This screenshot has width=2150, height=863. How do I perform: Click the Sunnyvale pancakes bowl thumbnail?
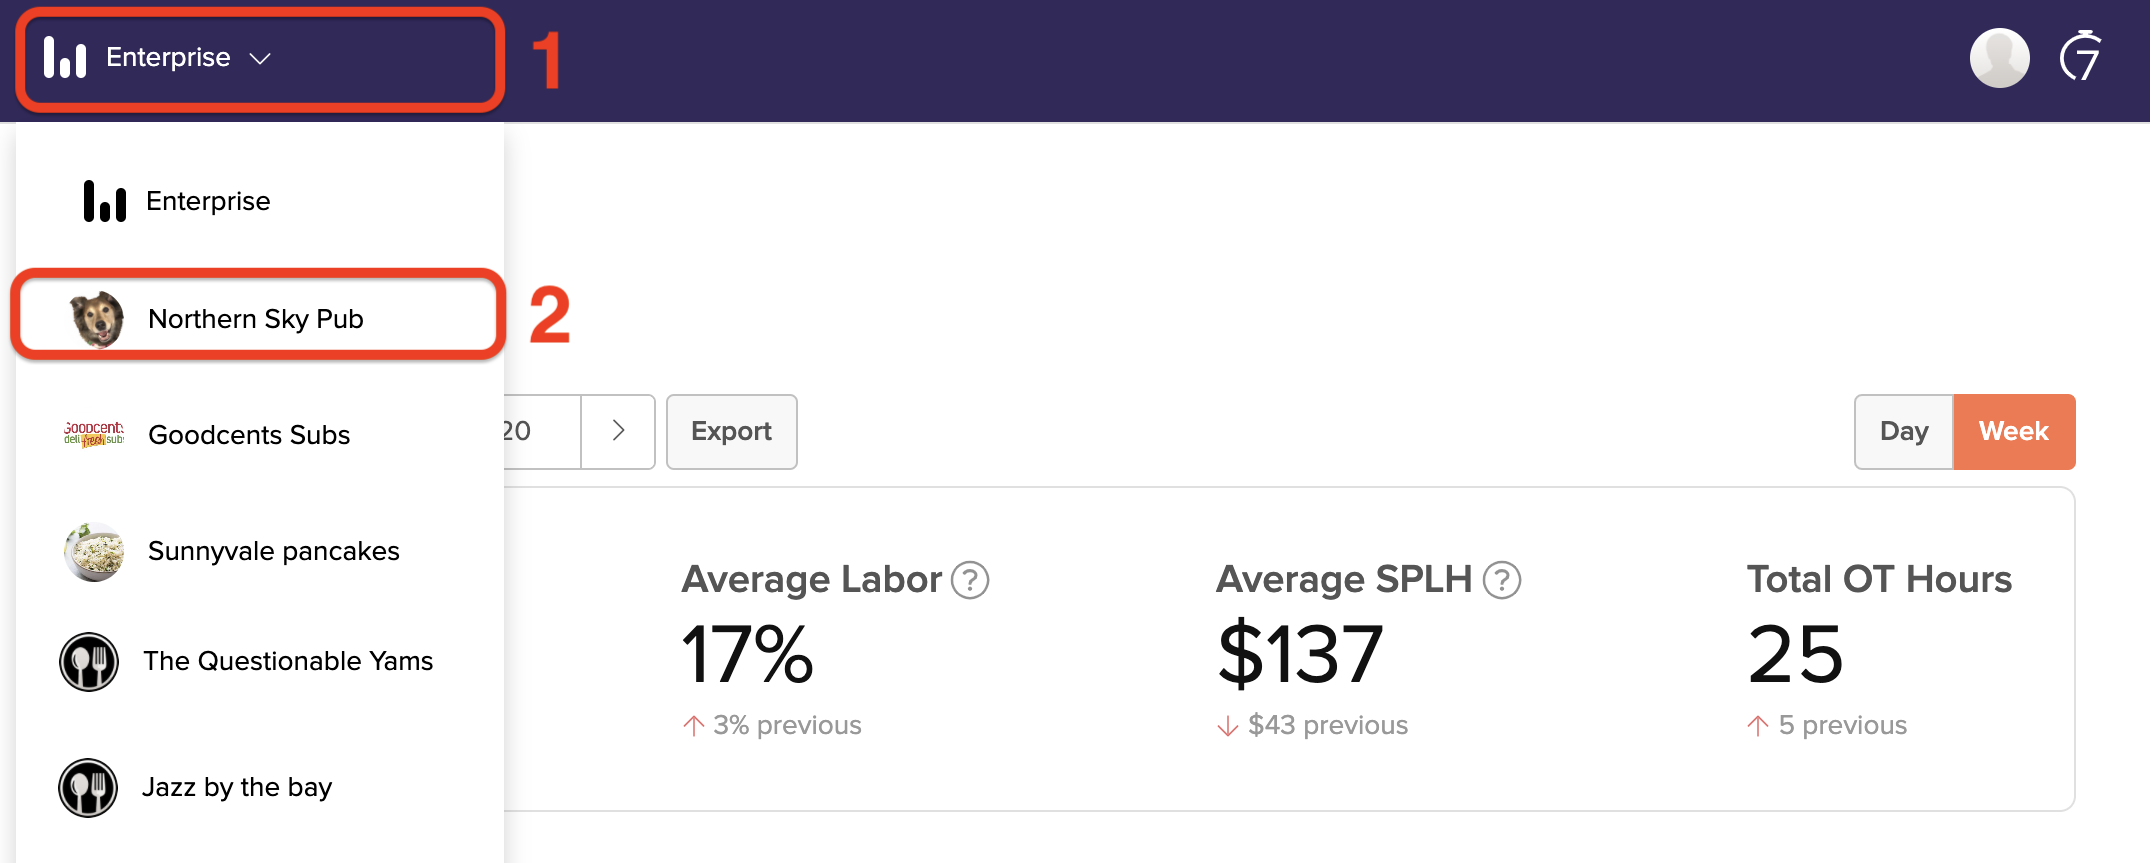click(94, 552)
